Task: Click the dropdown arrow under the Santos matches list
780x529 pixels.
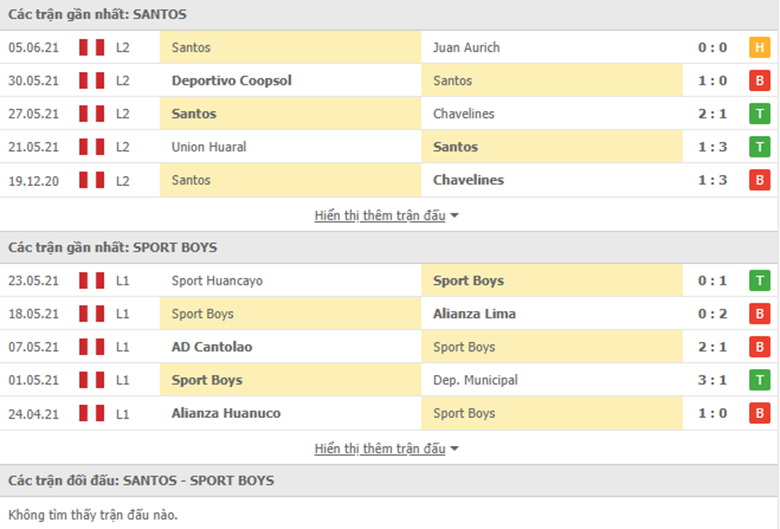Action: coord(455,216)
